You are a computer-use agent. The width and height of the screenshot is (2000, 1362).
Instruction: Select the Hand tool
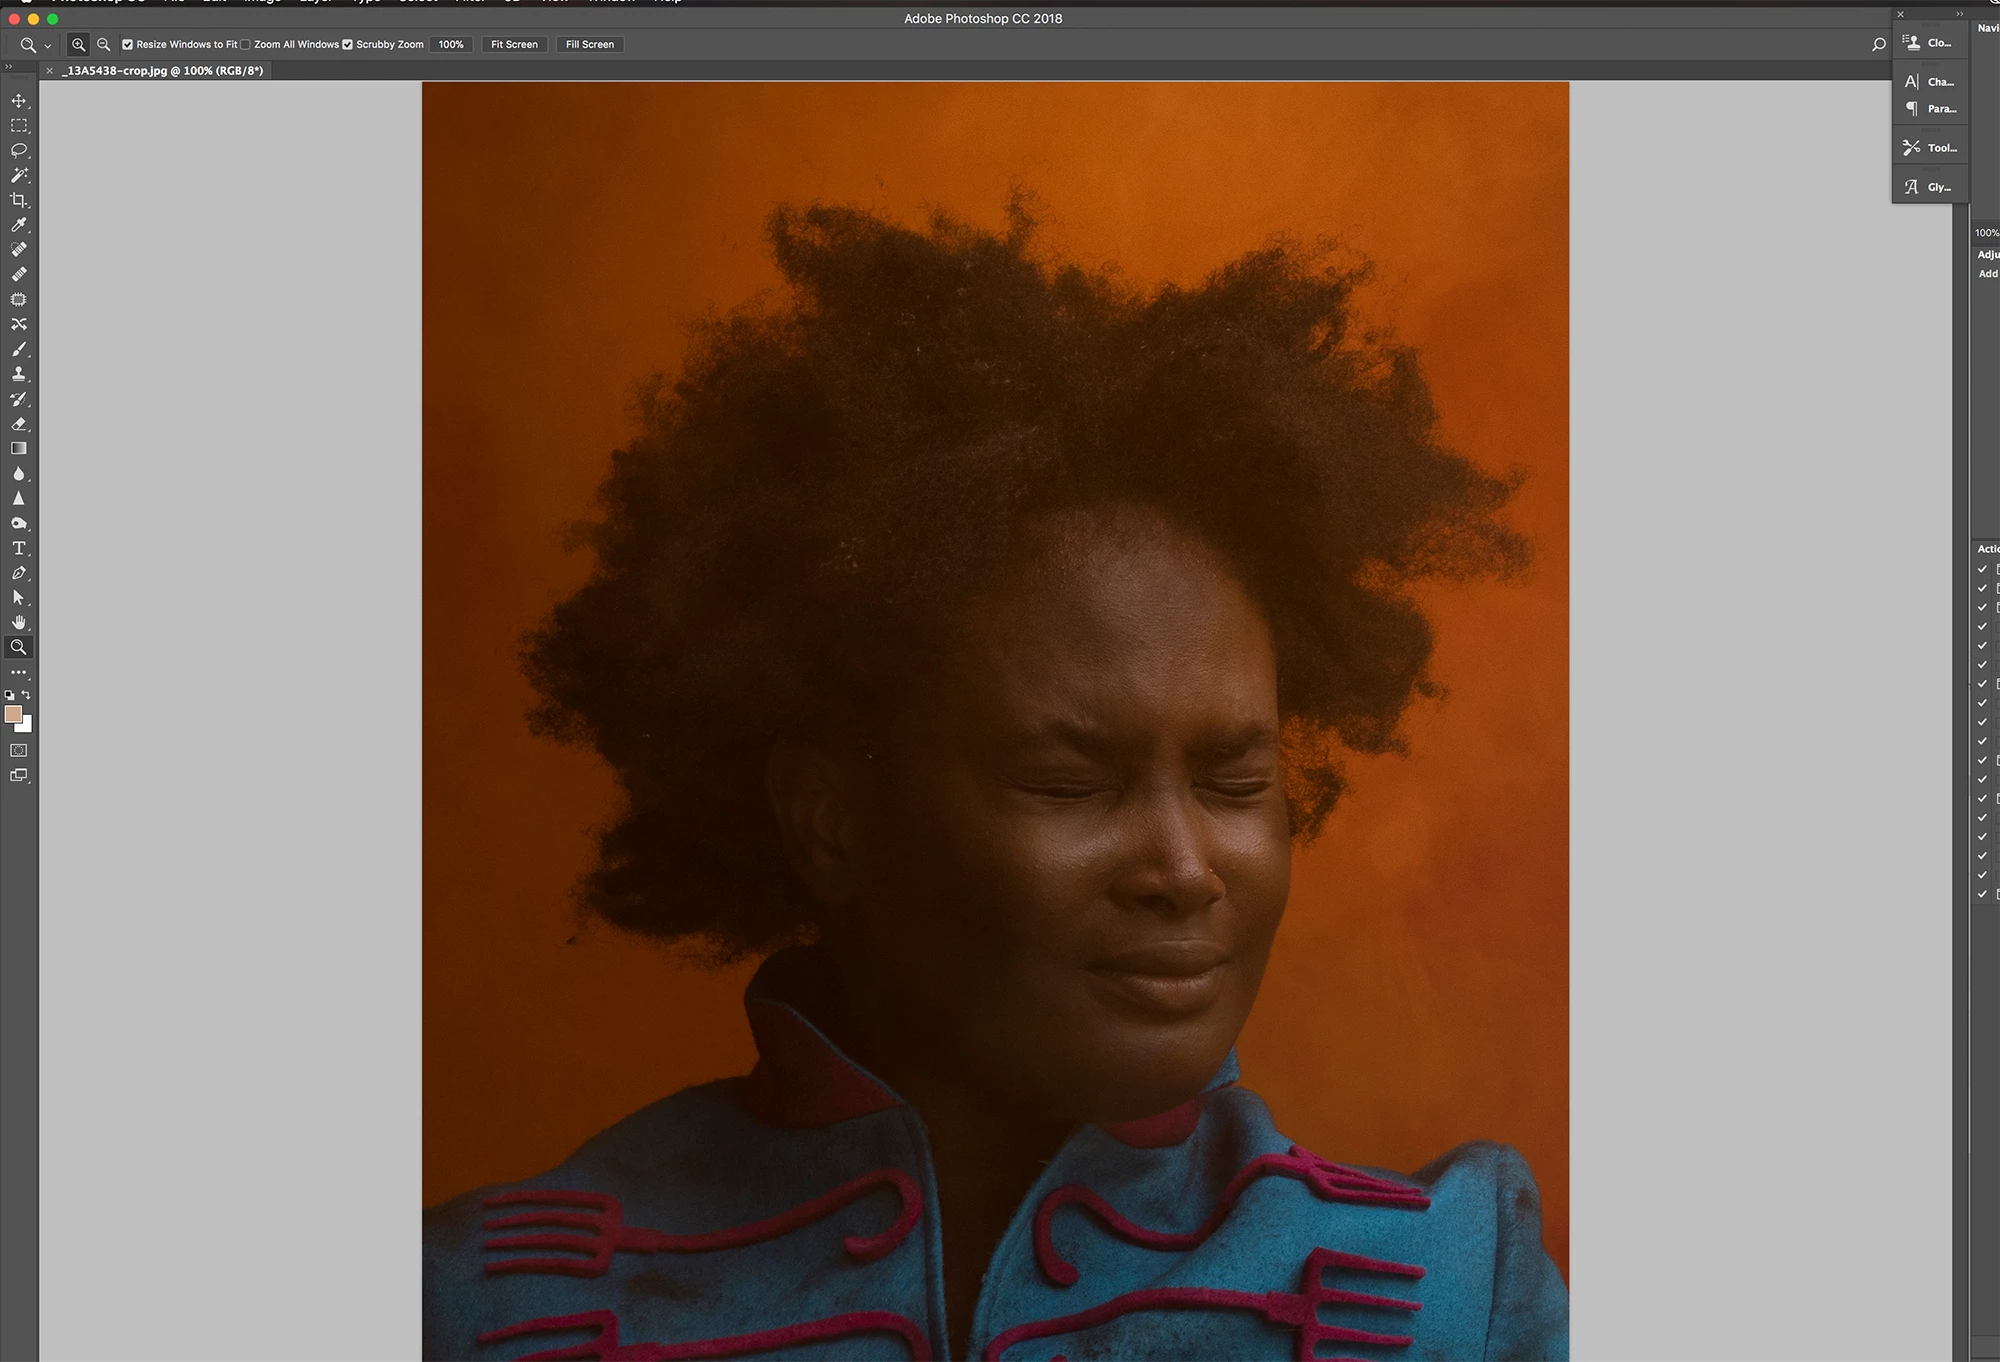(x=19, y=622)
